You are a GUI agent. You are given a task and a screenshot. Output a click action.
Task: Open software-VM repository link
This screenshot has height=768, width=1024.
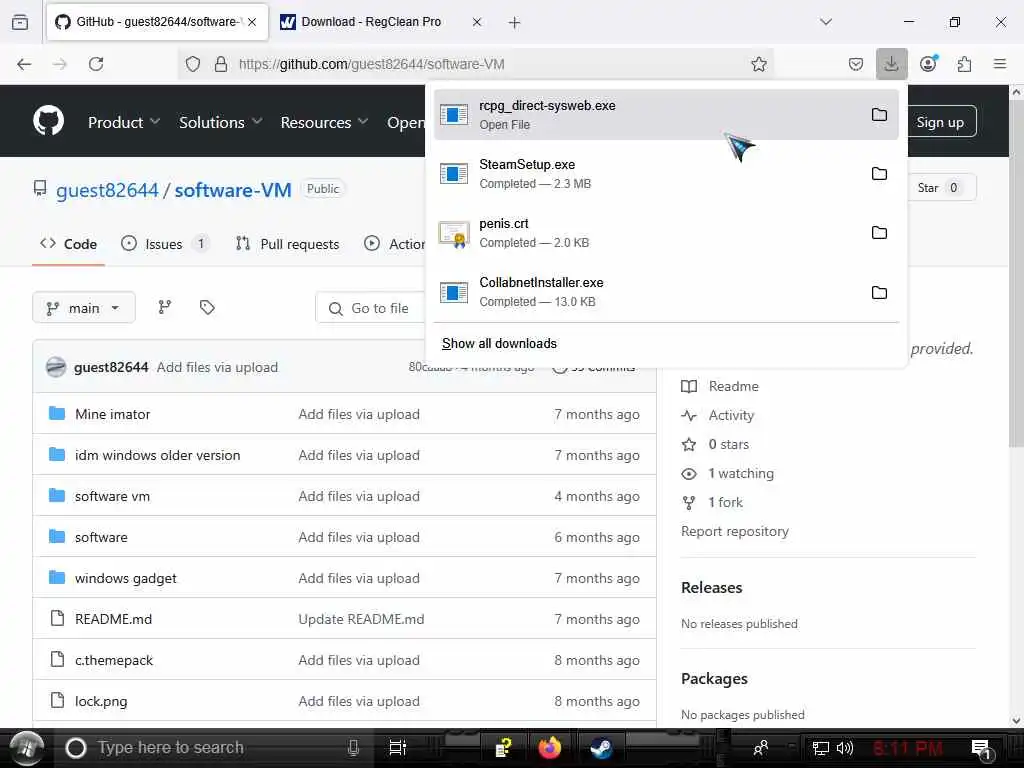point(233,190)
